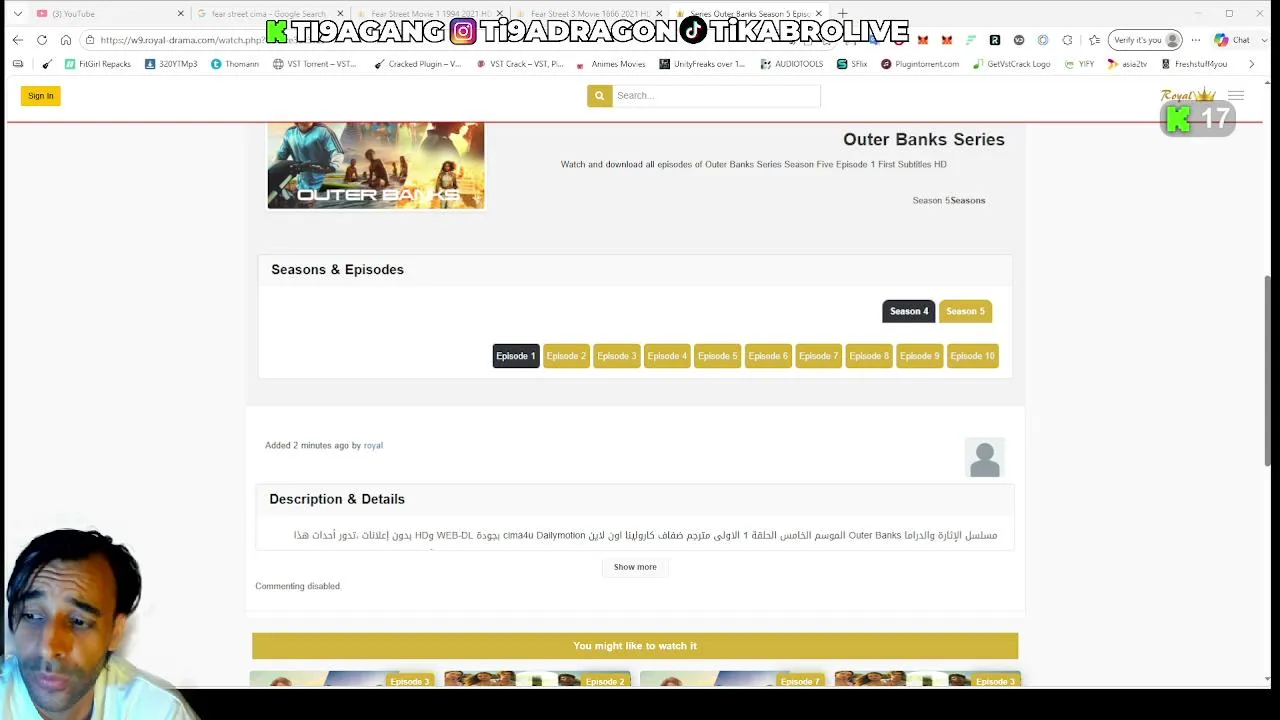Close the YouTube tab
Screen dimensions: 1280x720
tap(181, 14)
